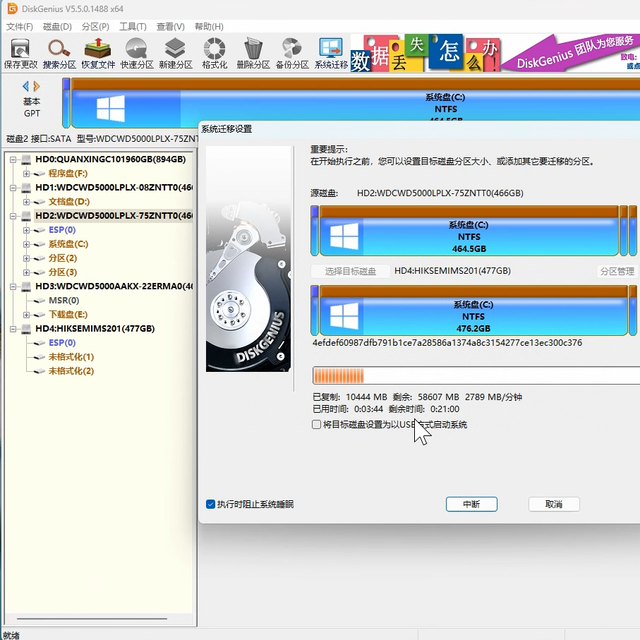The height and width of the screenshot is (640, 640).
Task: Expand the 下载盘(E:) partition node
Action: point(26,315)
